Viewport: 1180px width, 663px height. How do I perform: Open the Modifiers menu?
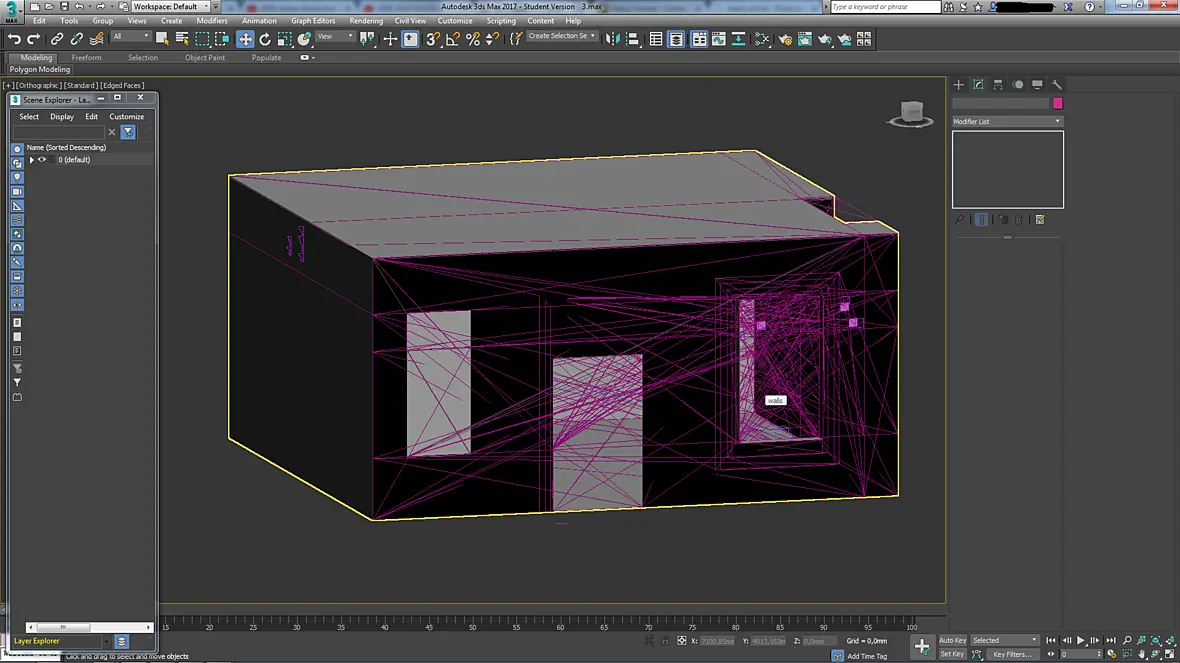(x=211, y=21)
